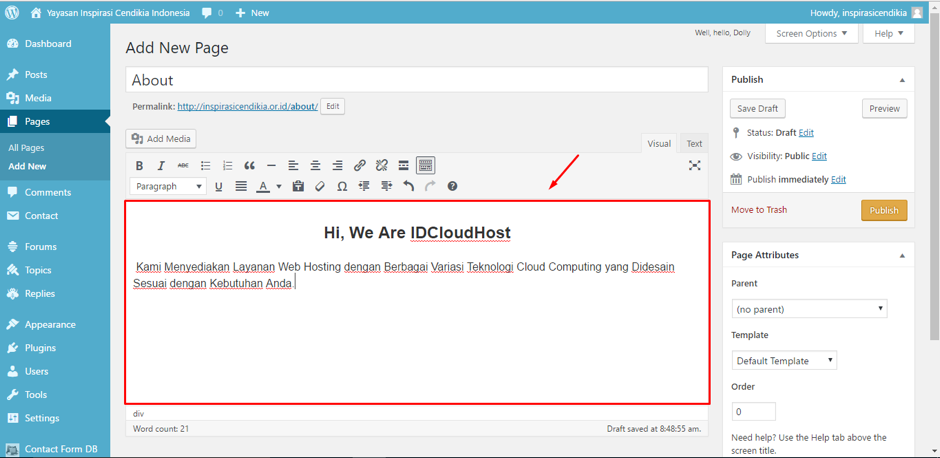Expand Screen Options panel

812,34
